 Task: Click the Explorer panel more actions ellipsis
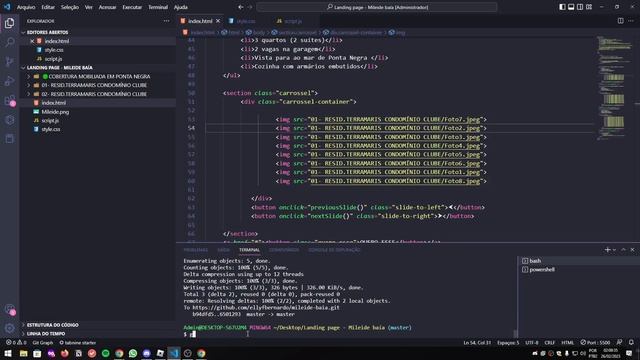[x=167, y=21]
